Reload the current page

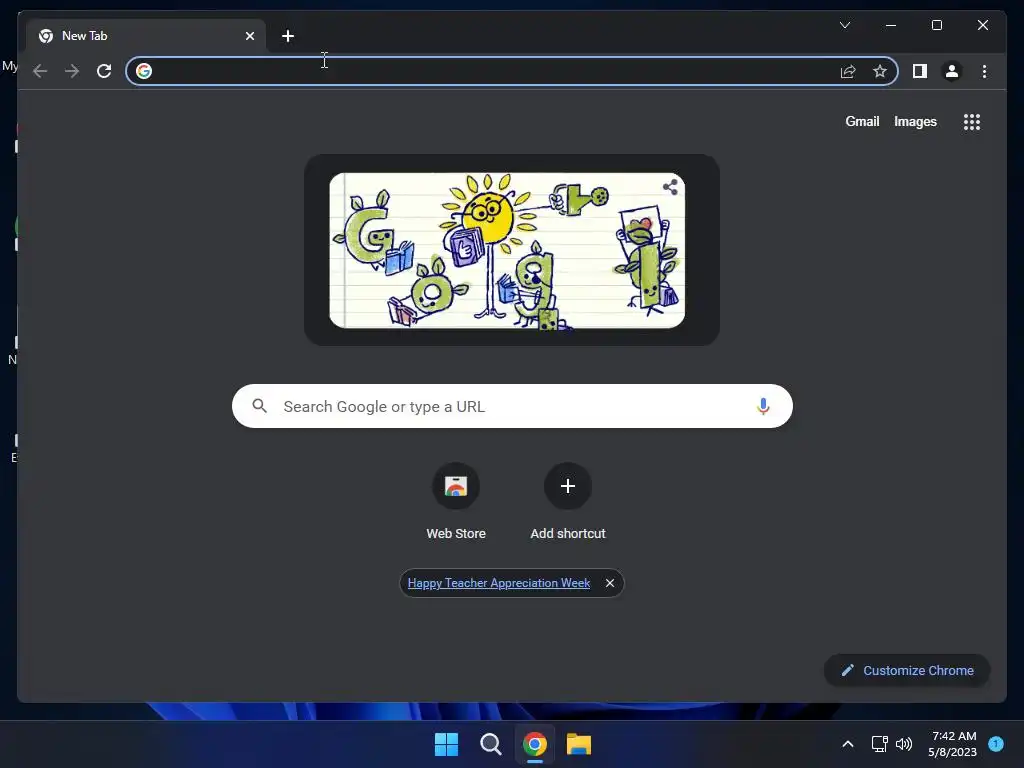[104, 71]
